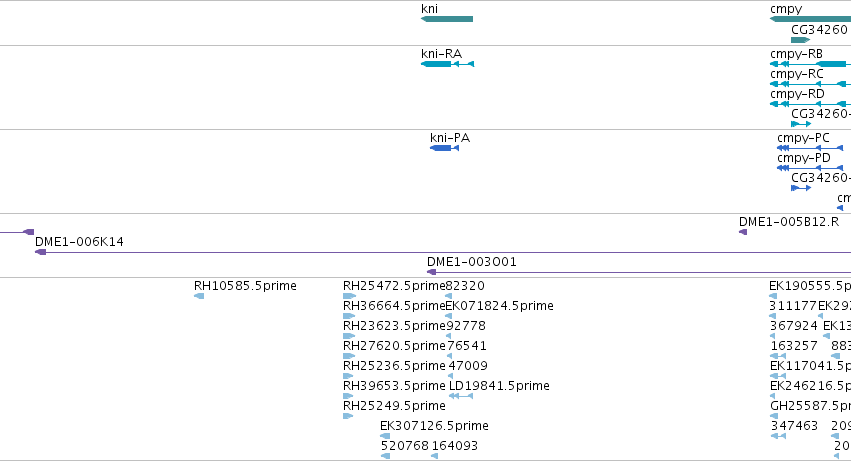
Task: Click the cmpy-PC protein glyph
Action: (810, 148)
